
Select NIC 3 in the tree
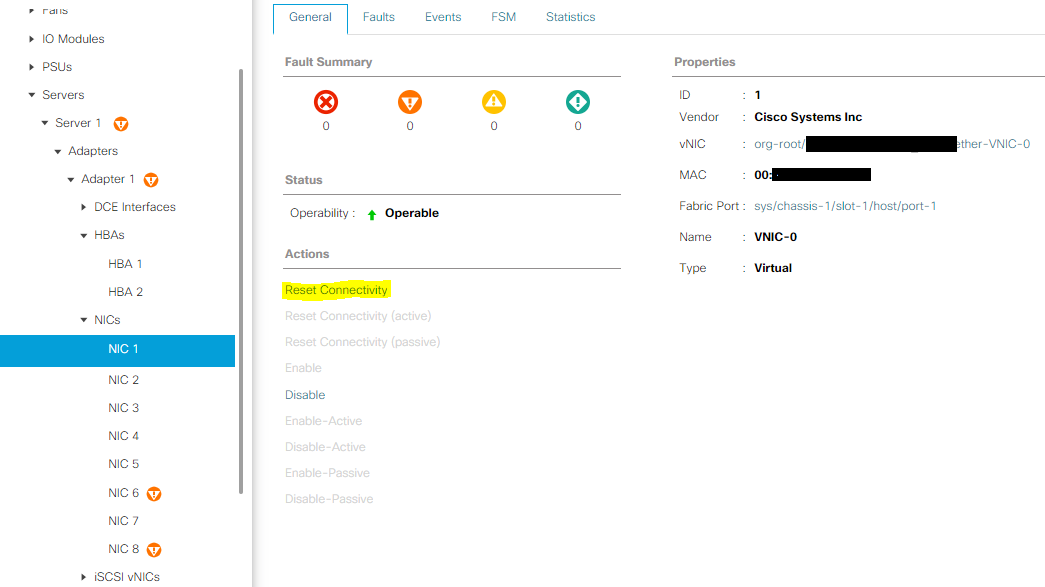click(123, 407)
